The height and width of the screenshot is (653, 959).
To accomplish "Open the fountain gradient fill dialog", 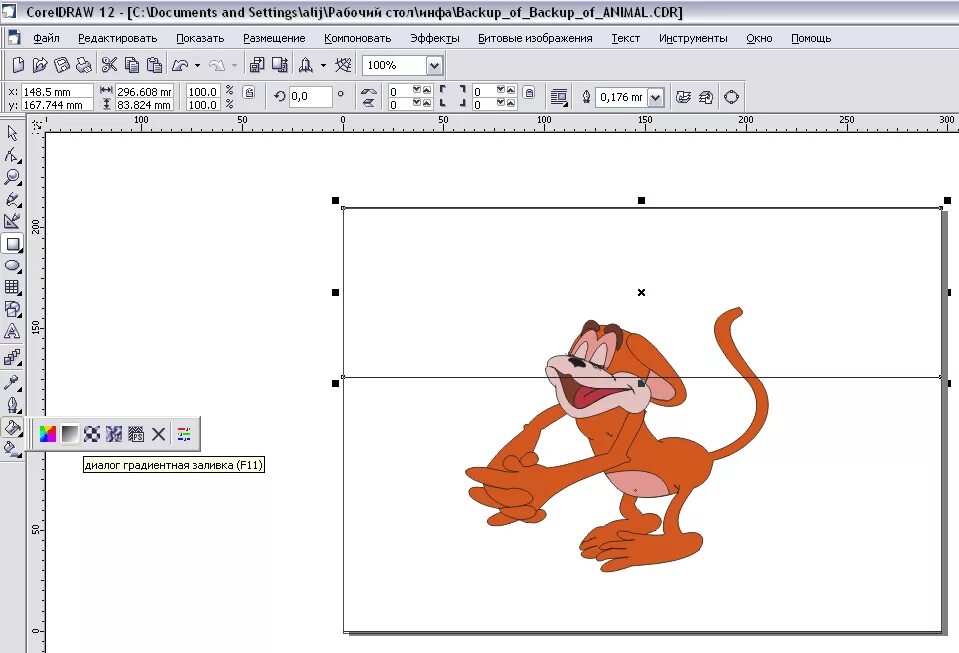I will pos(70,434).
